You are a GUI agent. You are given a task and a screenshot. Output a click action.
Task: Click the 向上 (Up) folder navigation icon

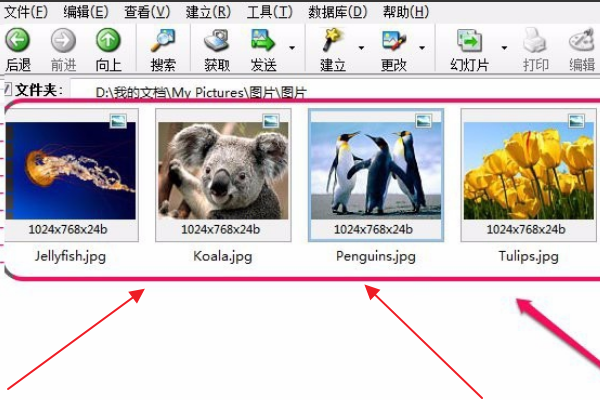point(108,41)
